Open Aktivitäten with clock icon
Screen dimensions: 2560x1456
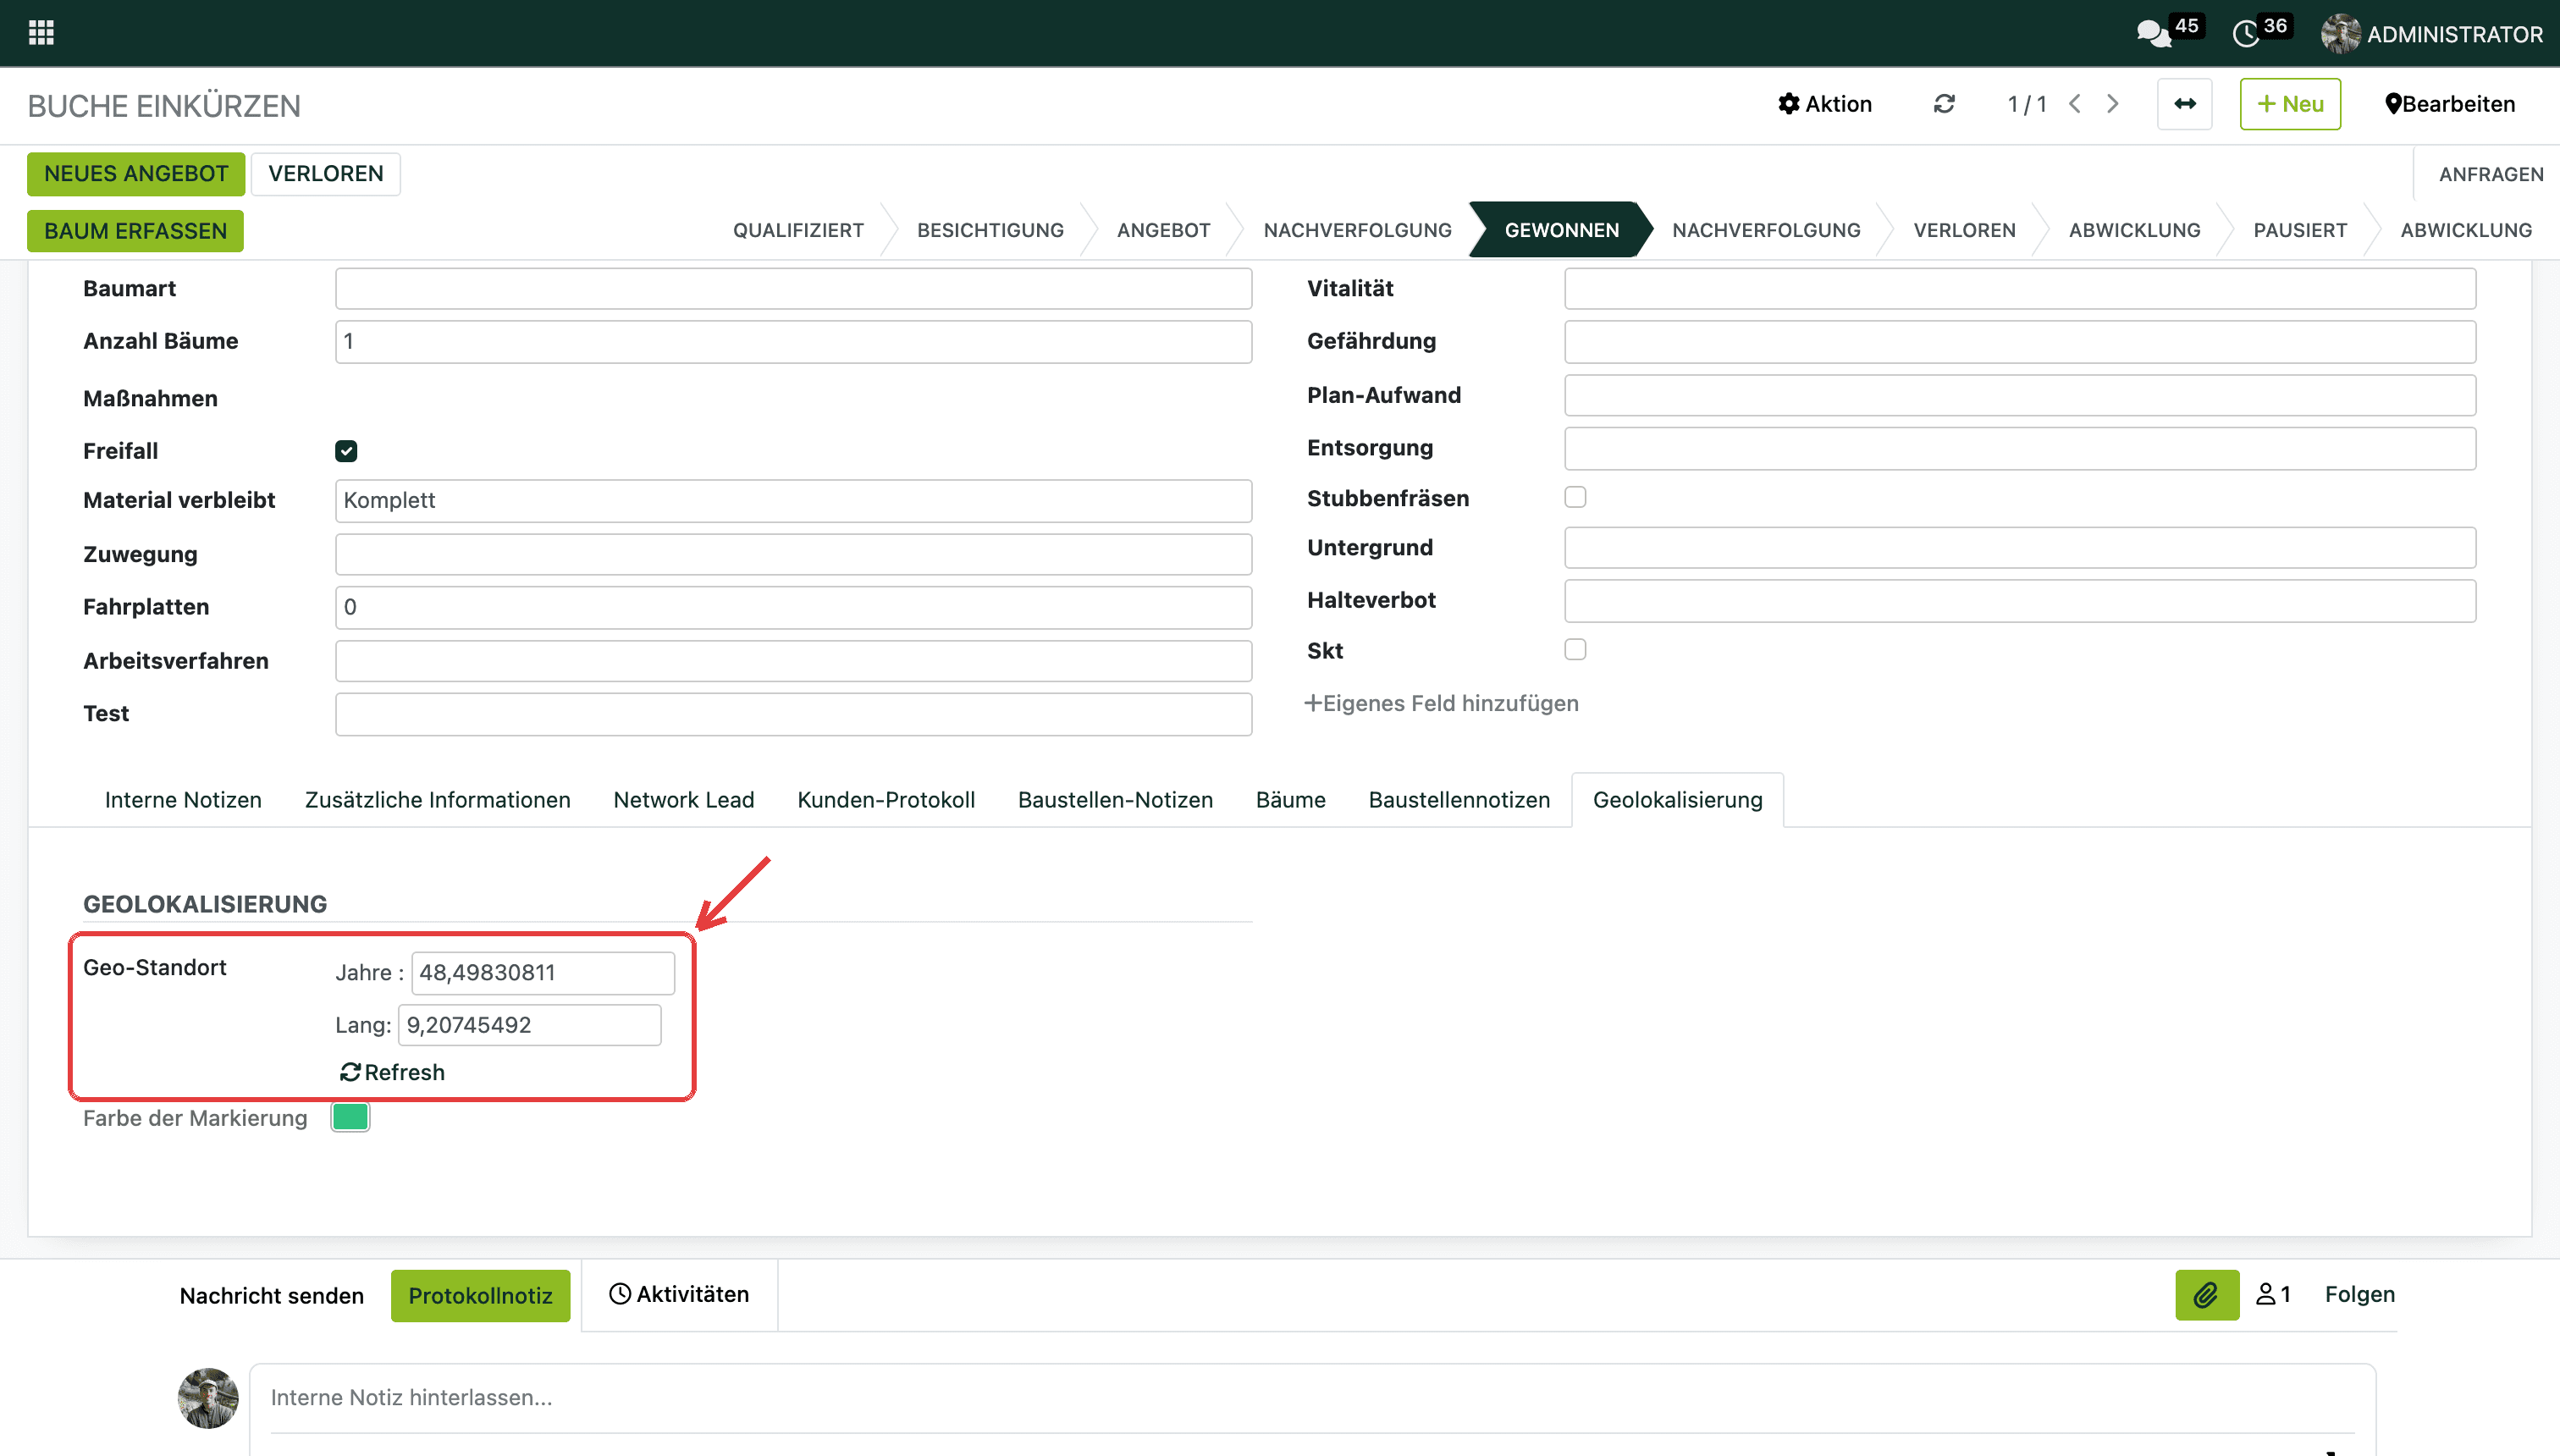679,1294
